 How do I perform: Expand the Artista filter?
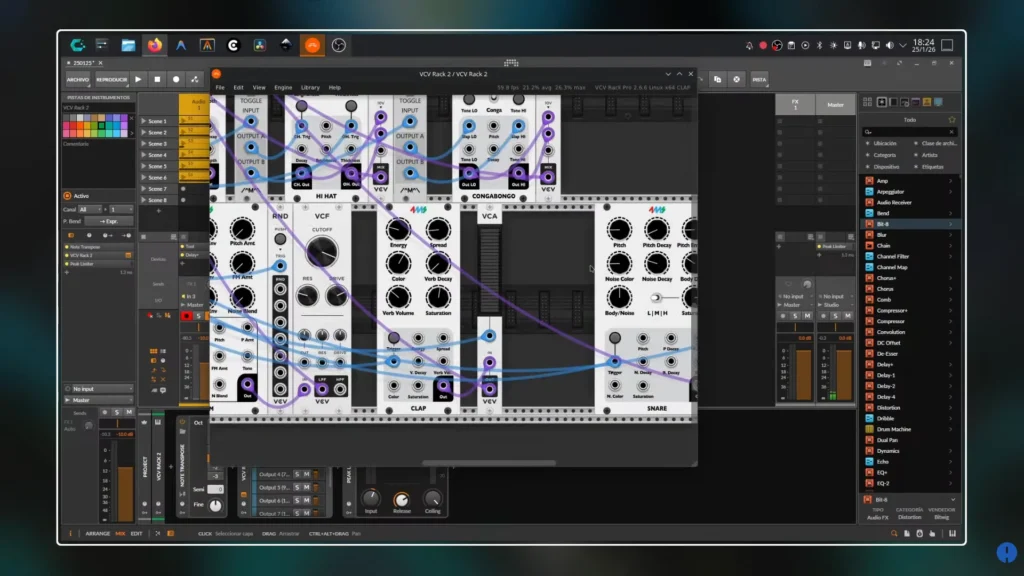929,155
